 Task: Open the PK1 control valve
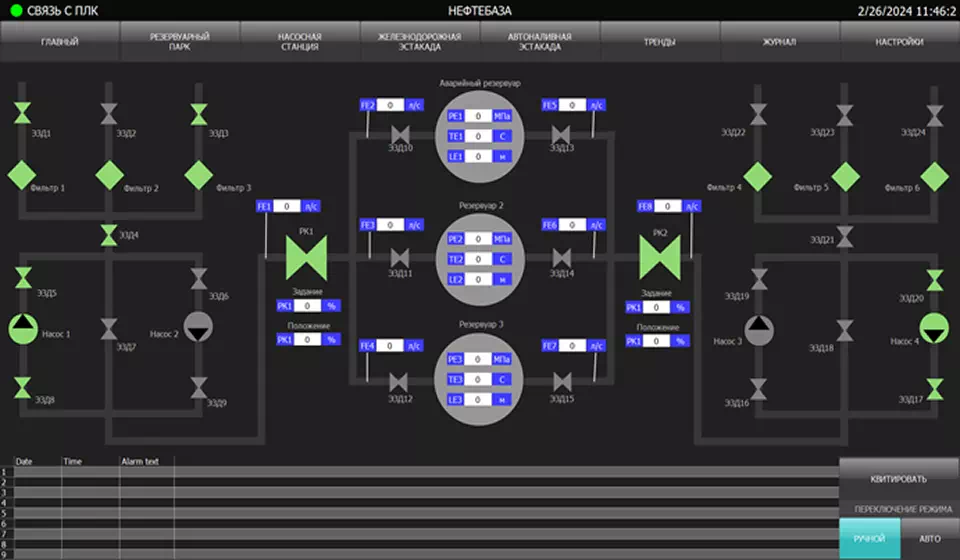(x=300, y=258)
